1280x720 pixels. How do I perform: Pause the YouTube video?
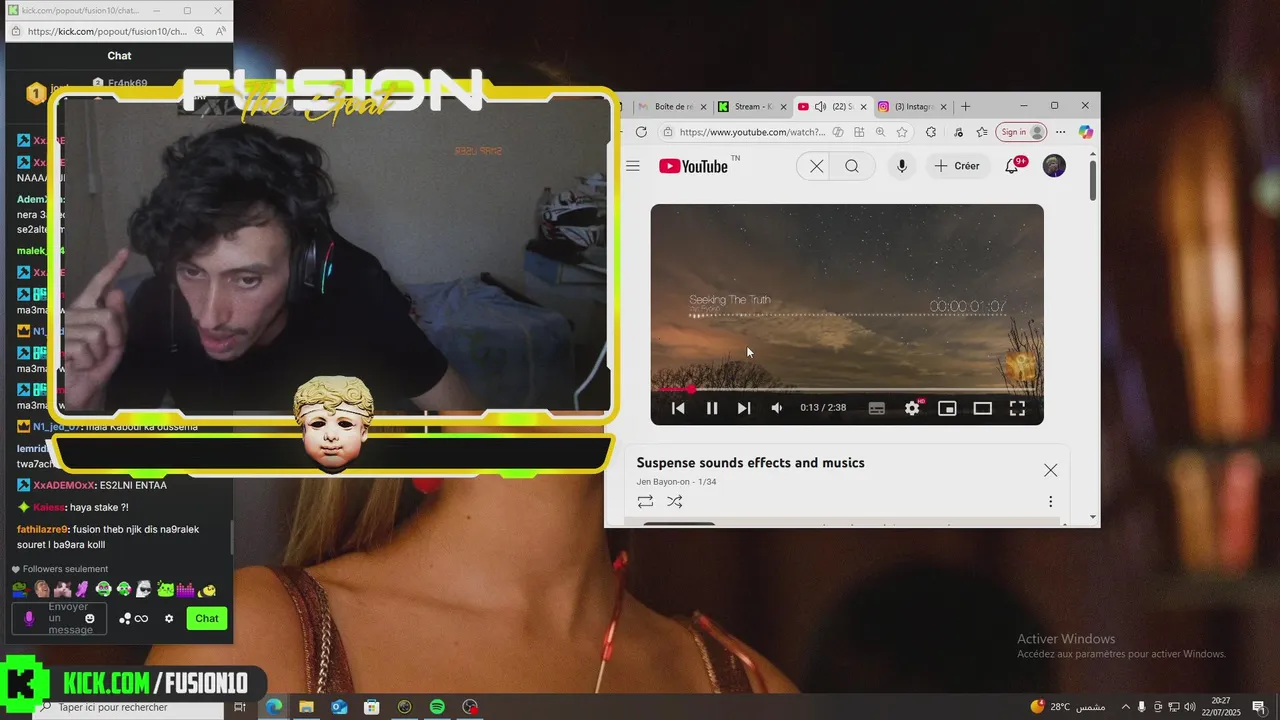(x=712, y=408)
